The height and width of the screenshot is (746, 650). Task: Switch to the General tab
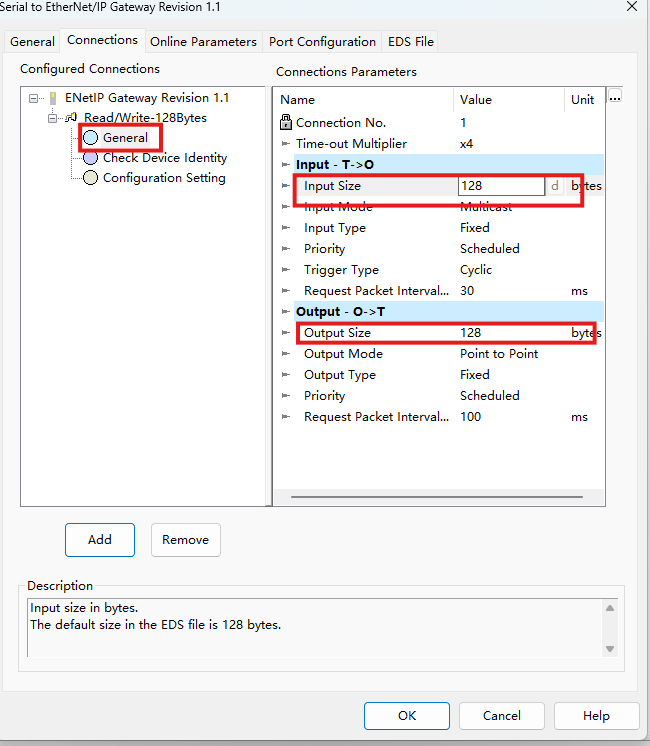click(32, 42)
